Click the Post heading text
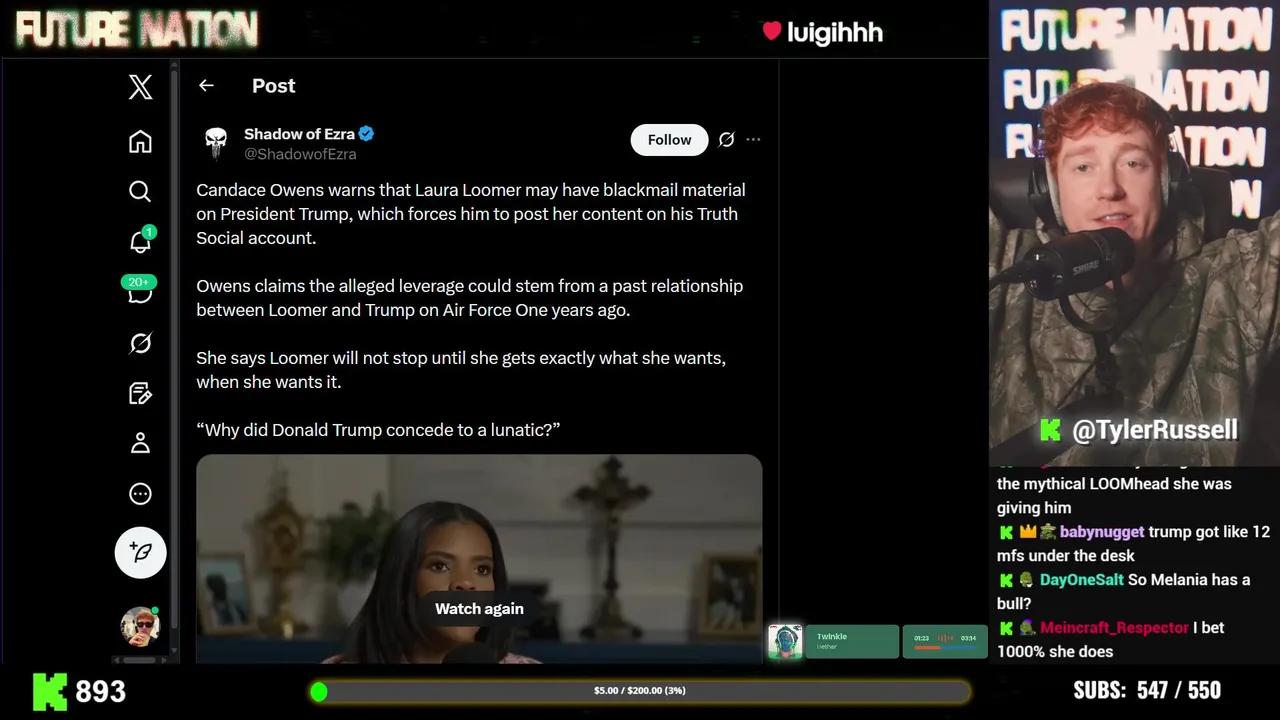The height and width of the screenshot is (720, 1280). click(273, 86)
